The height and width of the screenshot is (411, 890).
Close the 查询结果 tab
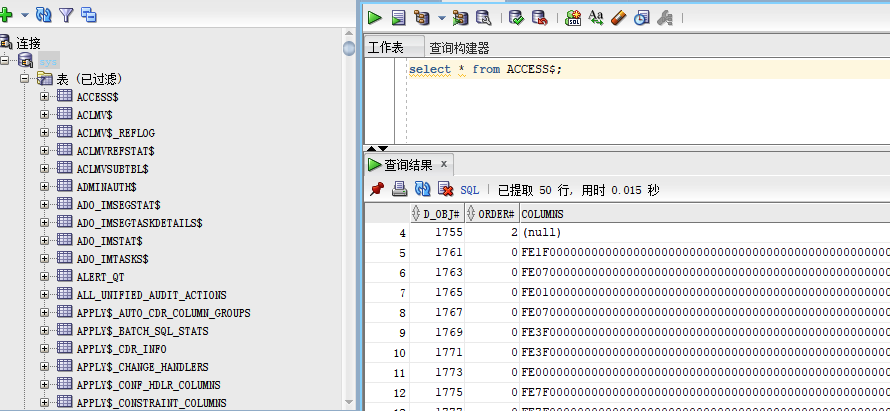(x=444, y=164)
